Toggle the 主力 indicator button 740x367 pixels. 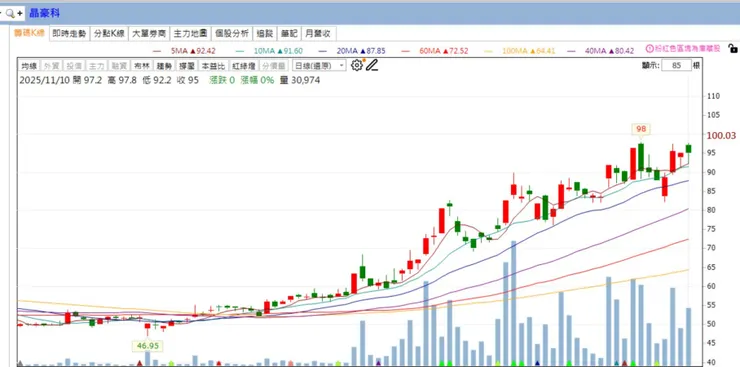pos(96,66)
